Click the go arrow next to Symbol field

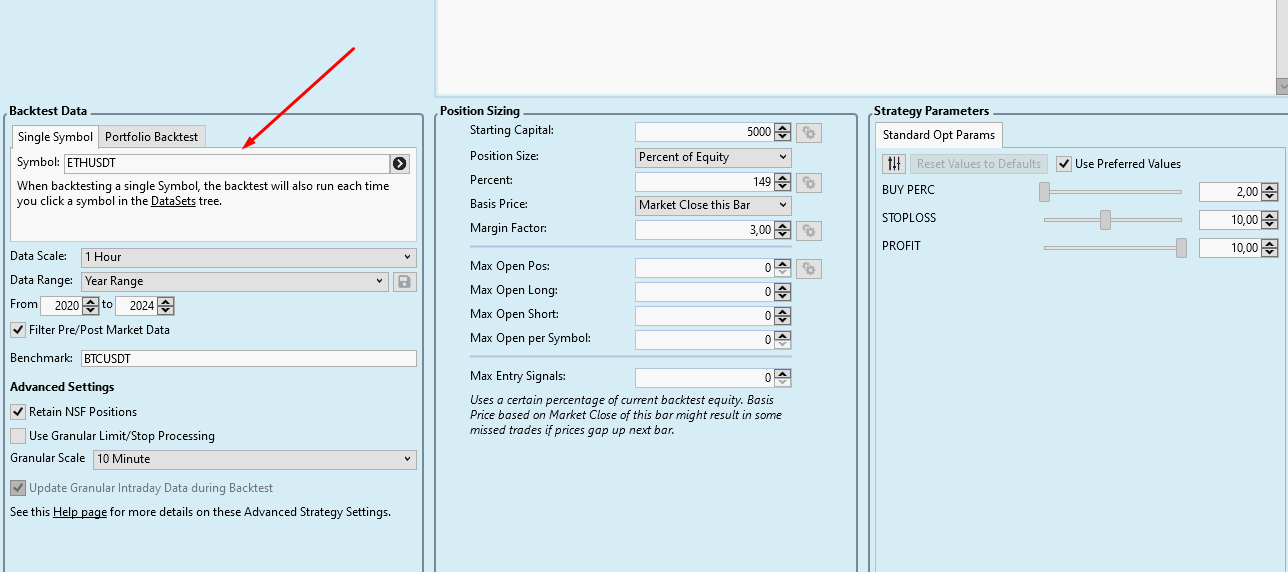pyautogui.click(x=400, y=163)
